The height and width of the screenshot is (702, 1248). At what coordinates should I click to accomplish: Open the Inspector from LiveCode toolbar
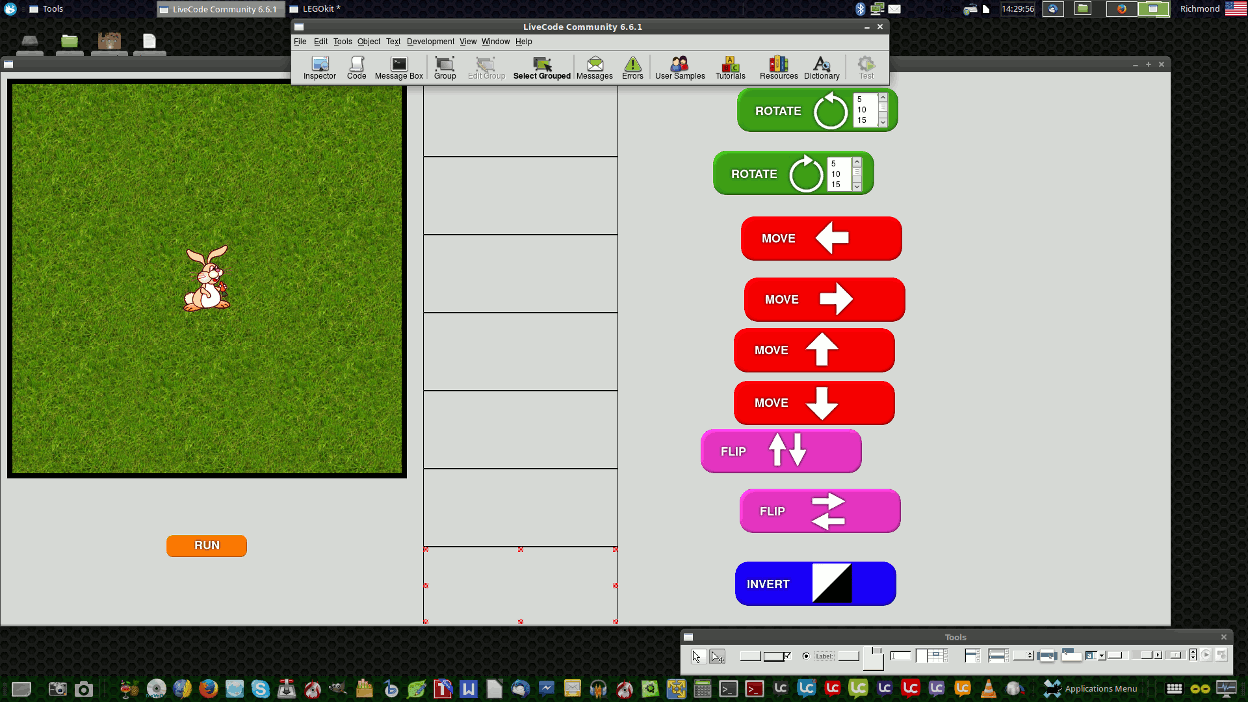[320, 68]
